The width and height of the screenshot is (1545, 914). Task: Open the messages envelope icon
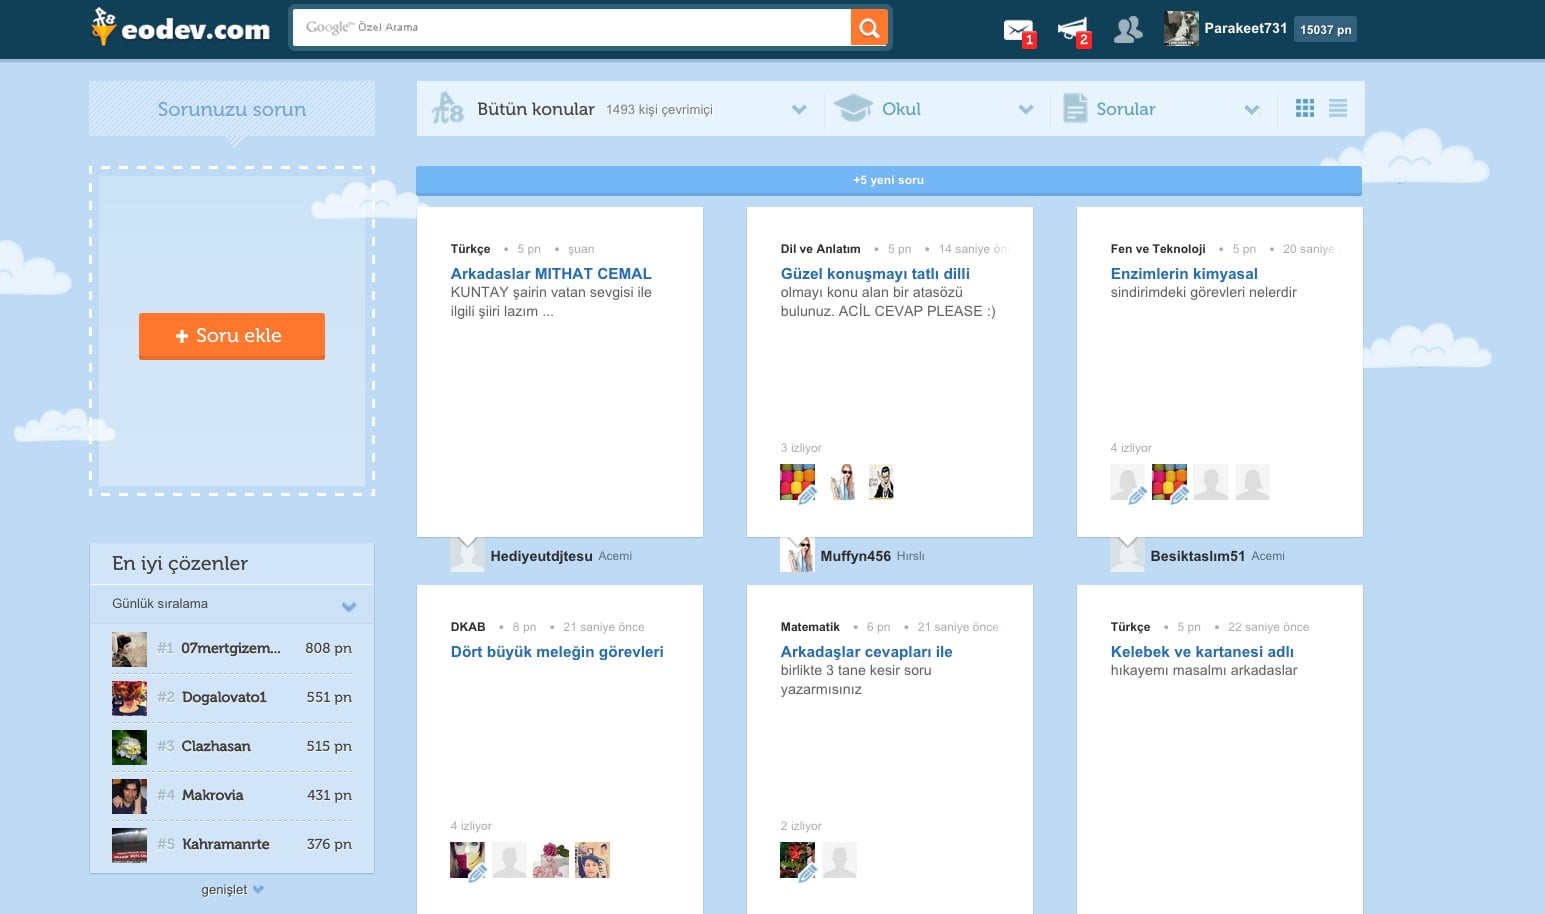(x=1018, y=30)
